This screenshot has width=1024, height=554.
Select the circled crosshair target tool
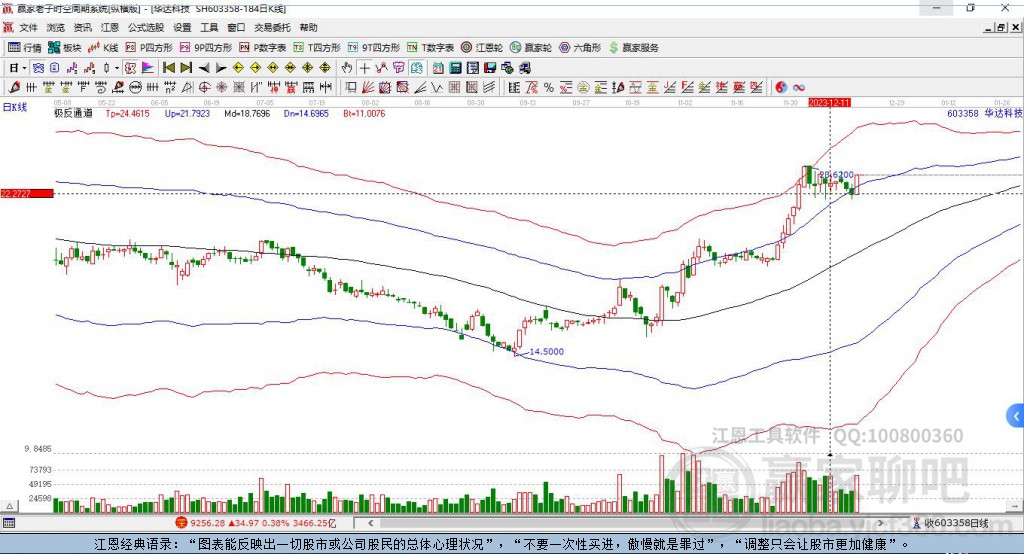coord(204,88)
